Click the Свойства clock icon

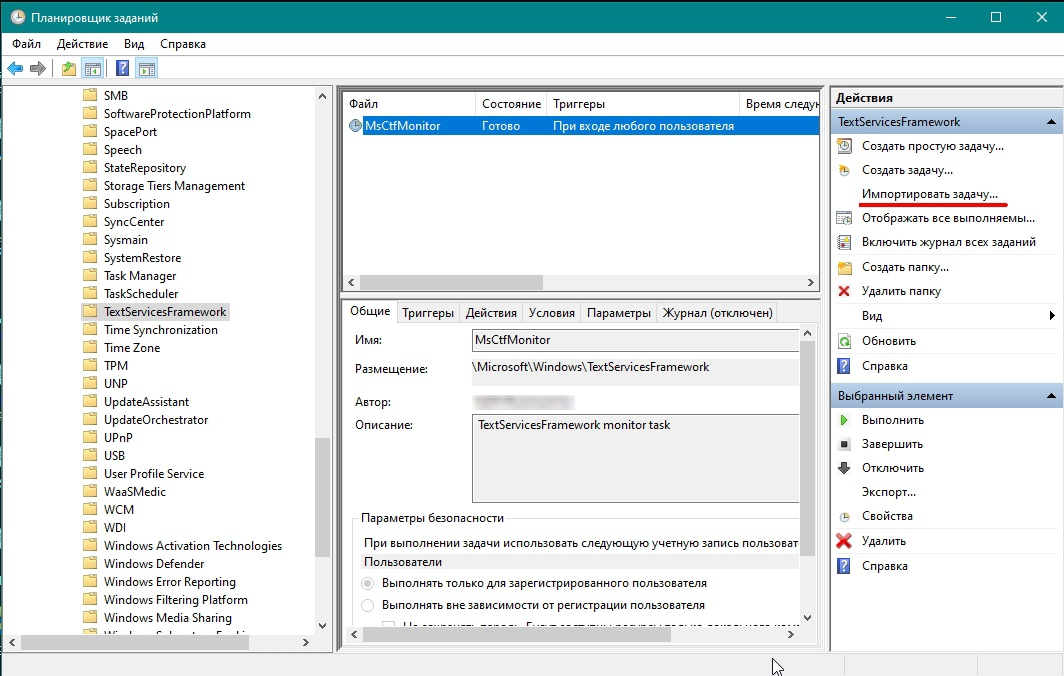click(x=844, y=517)
